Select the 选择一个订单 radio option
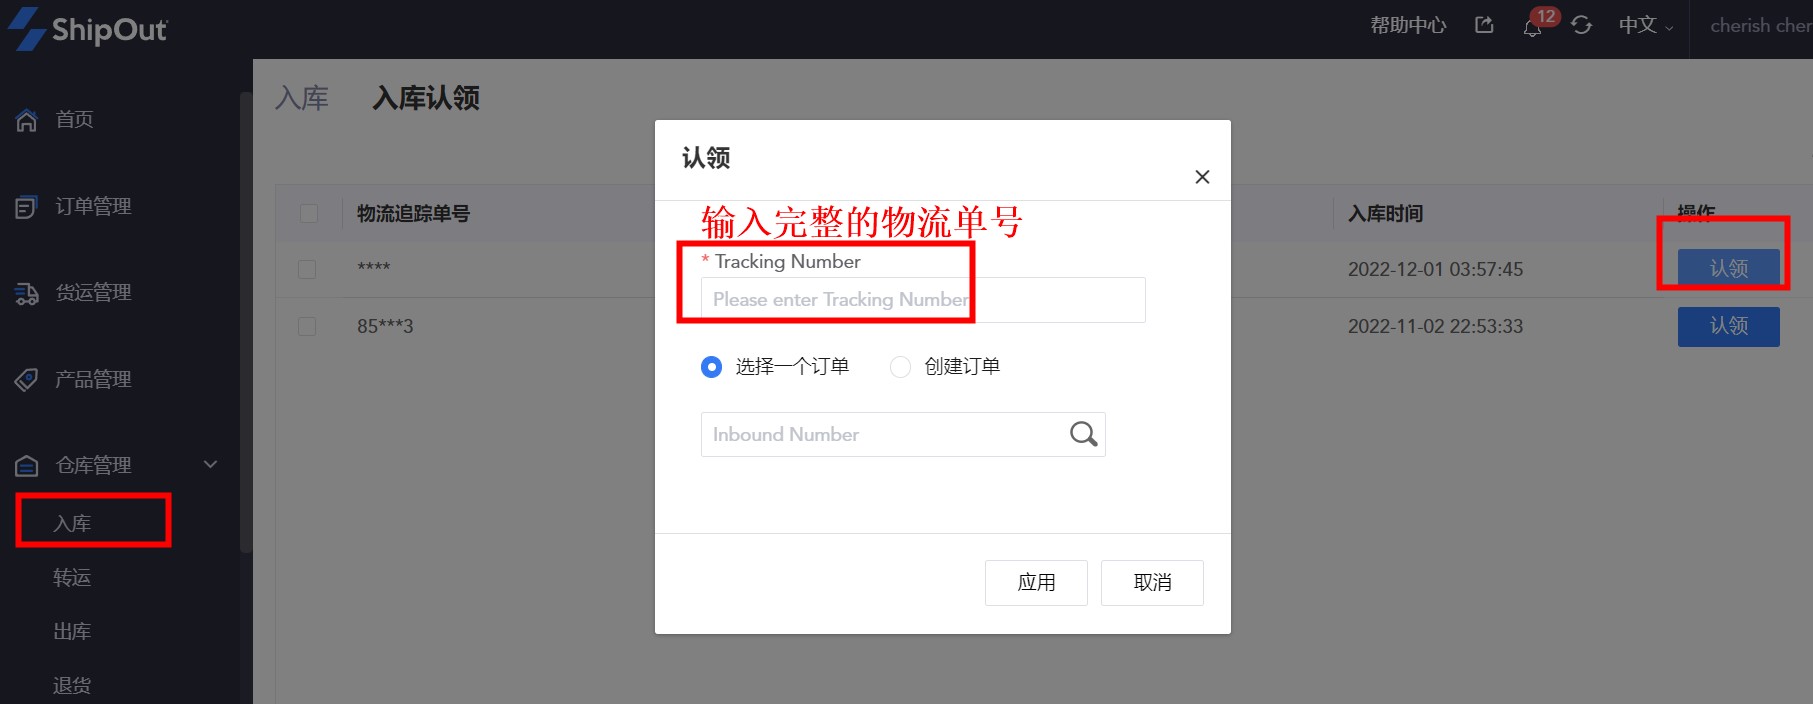The width and height of the screenshot is (1813, 704). (x=711, y=367)
